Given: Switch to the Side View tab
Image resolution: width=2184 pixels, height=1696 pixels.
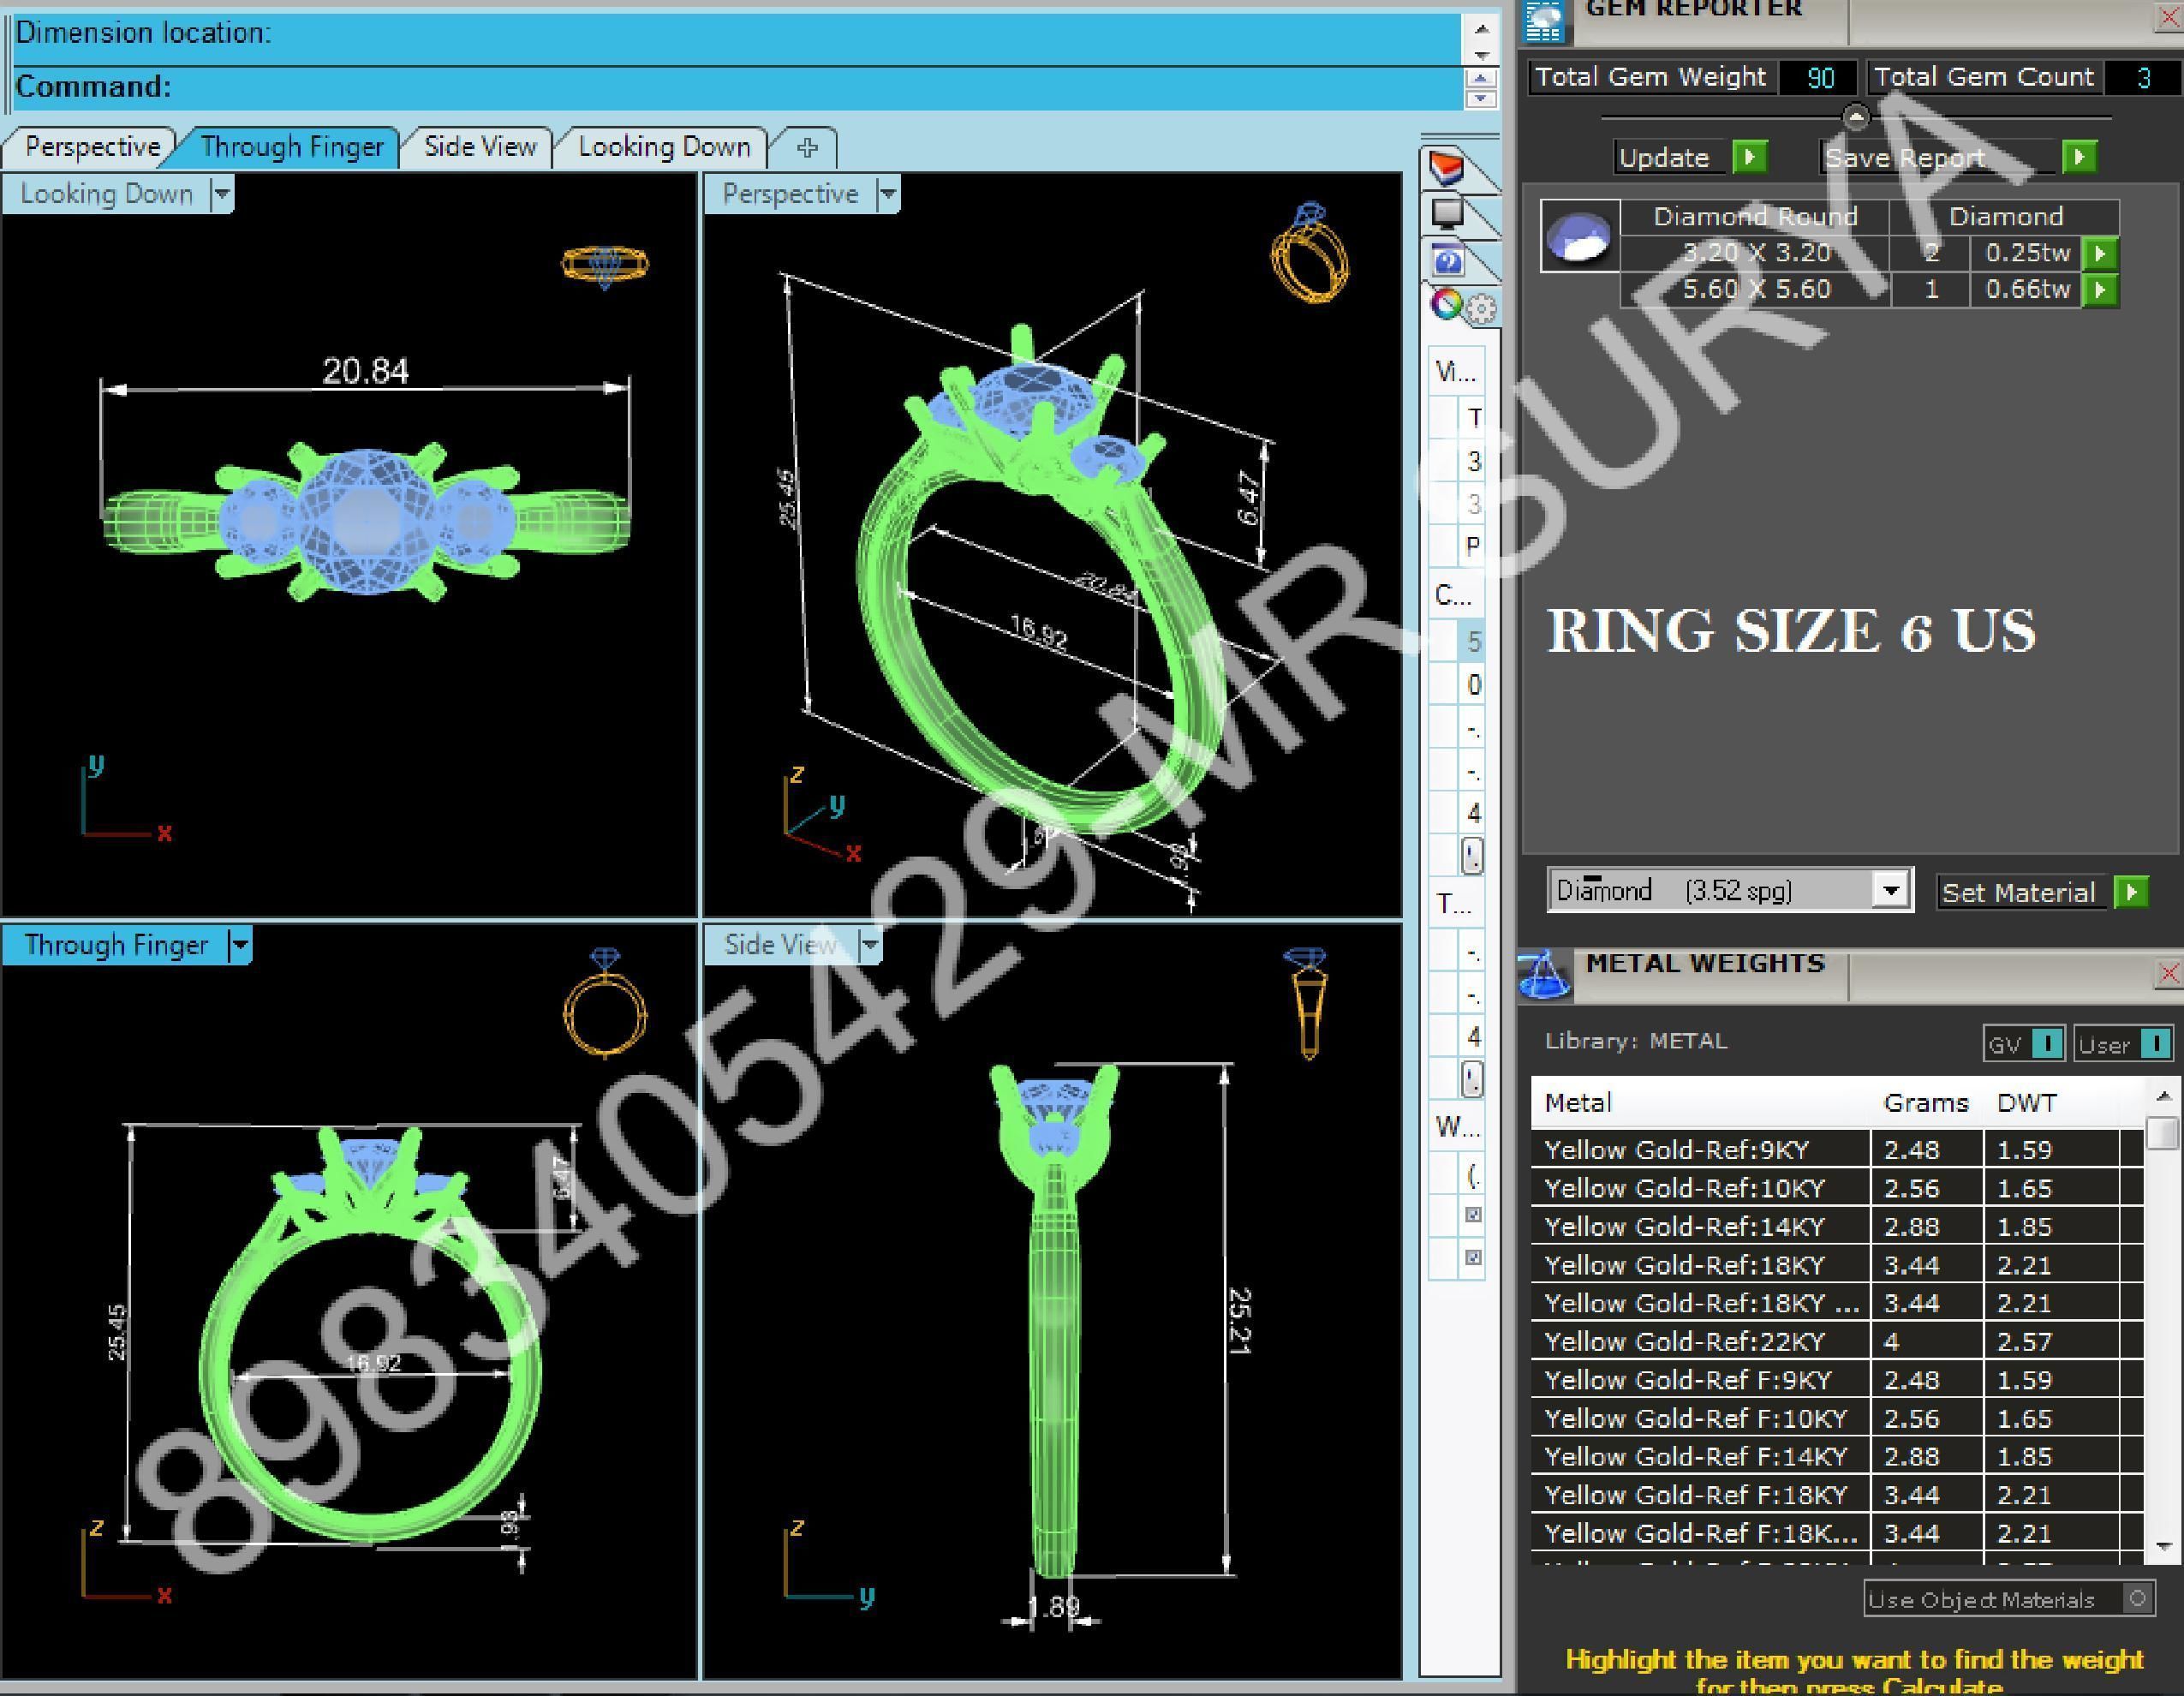Looking at the screenshot, I should point(480,148).
